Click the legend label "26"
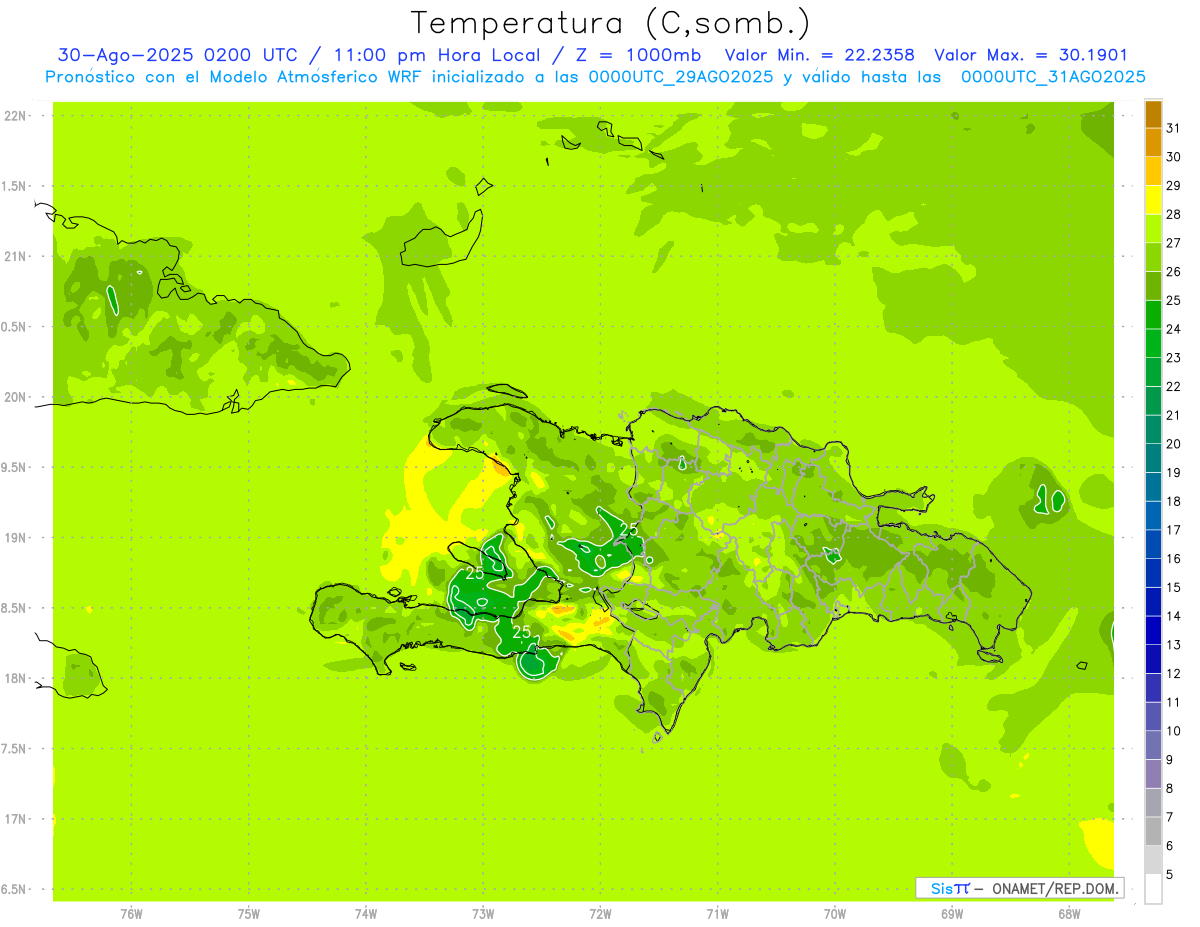 click(1173, 272)
